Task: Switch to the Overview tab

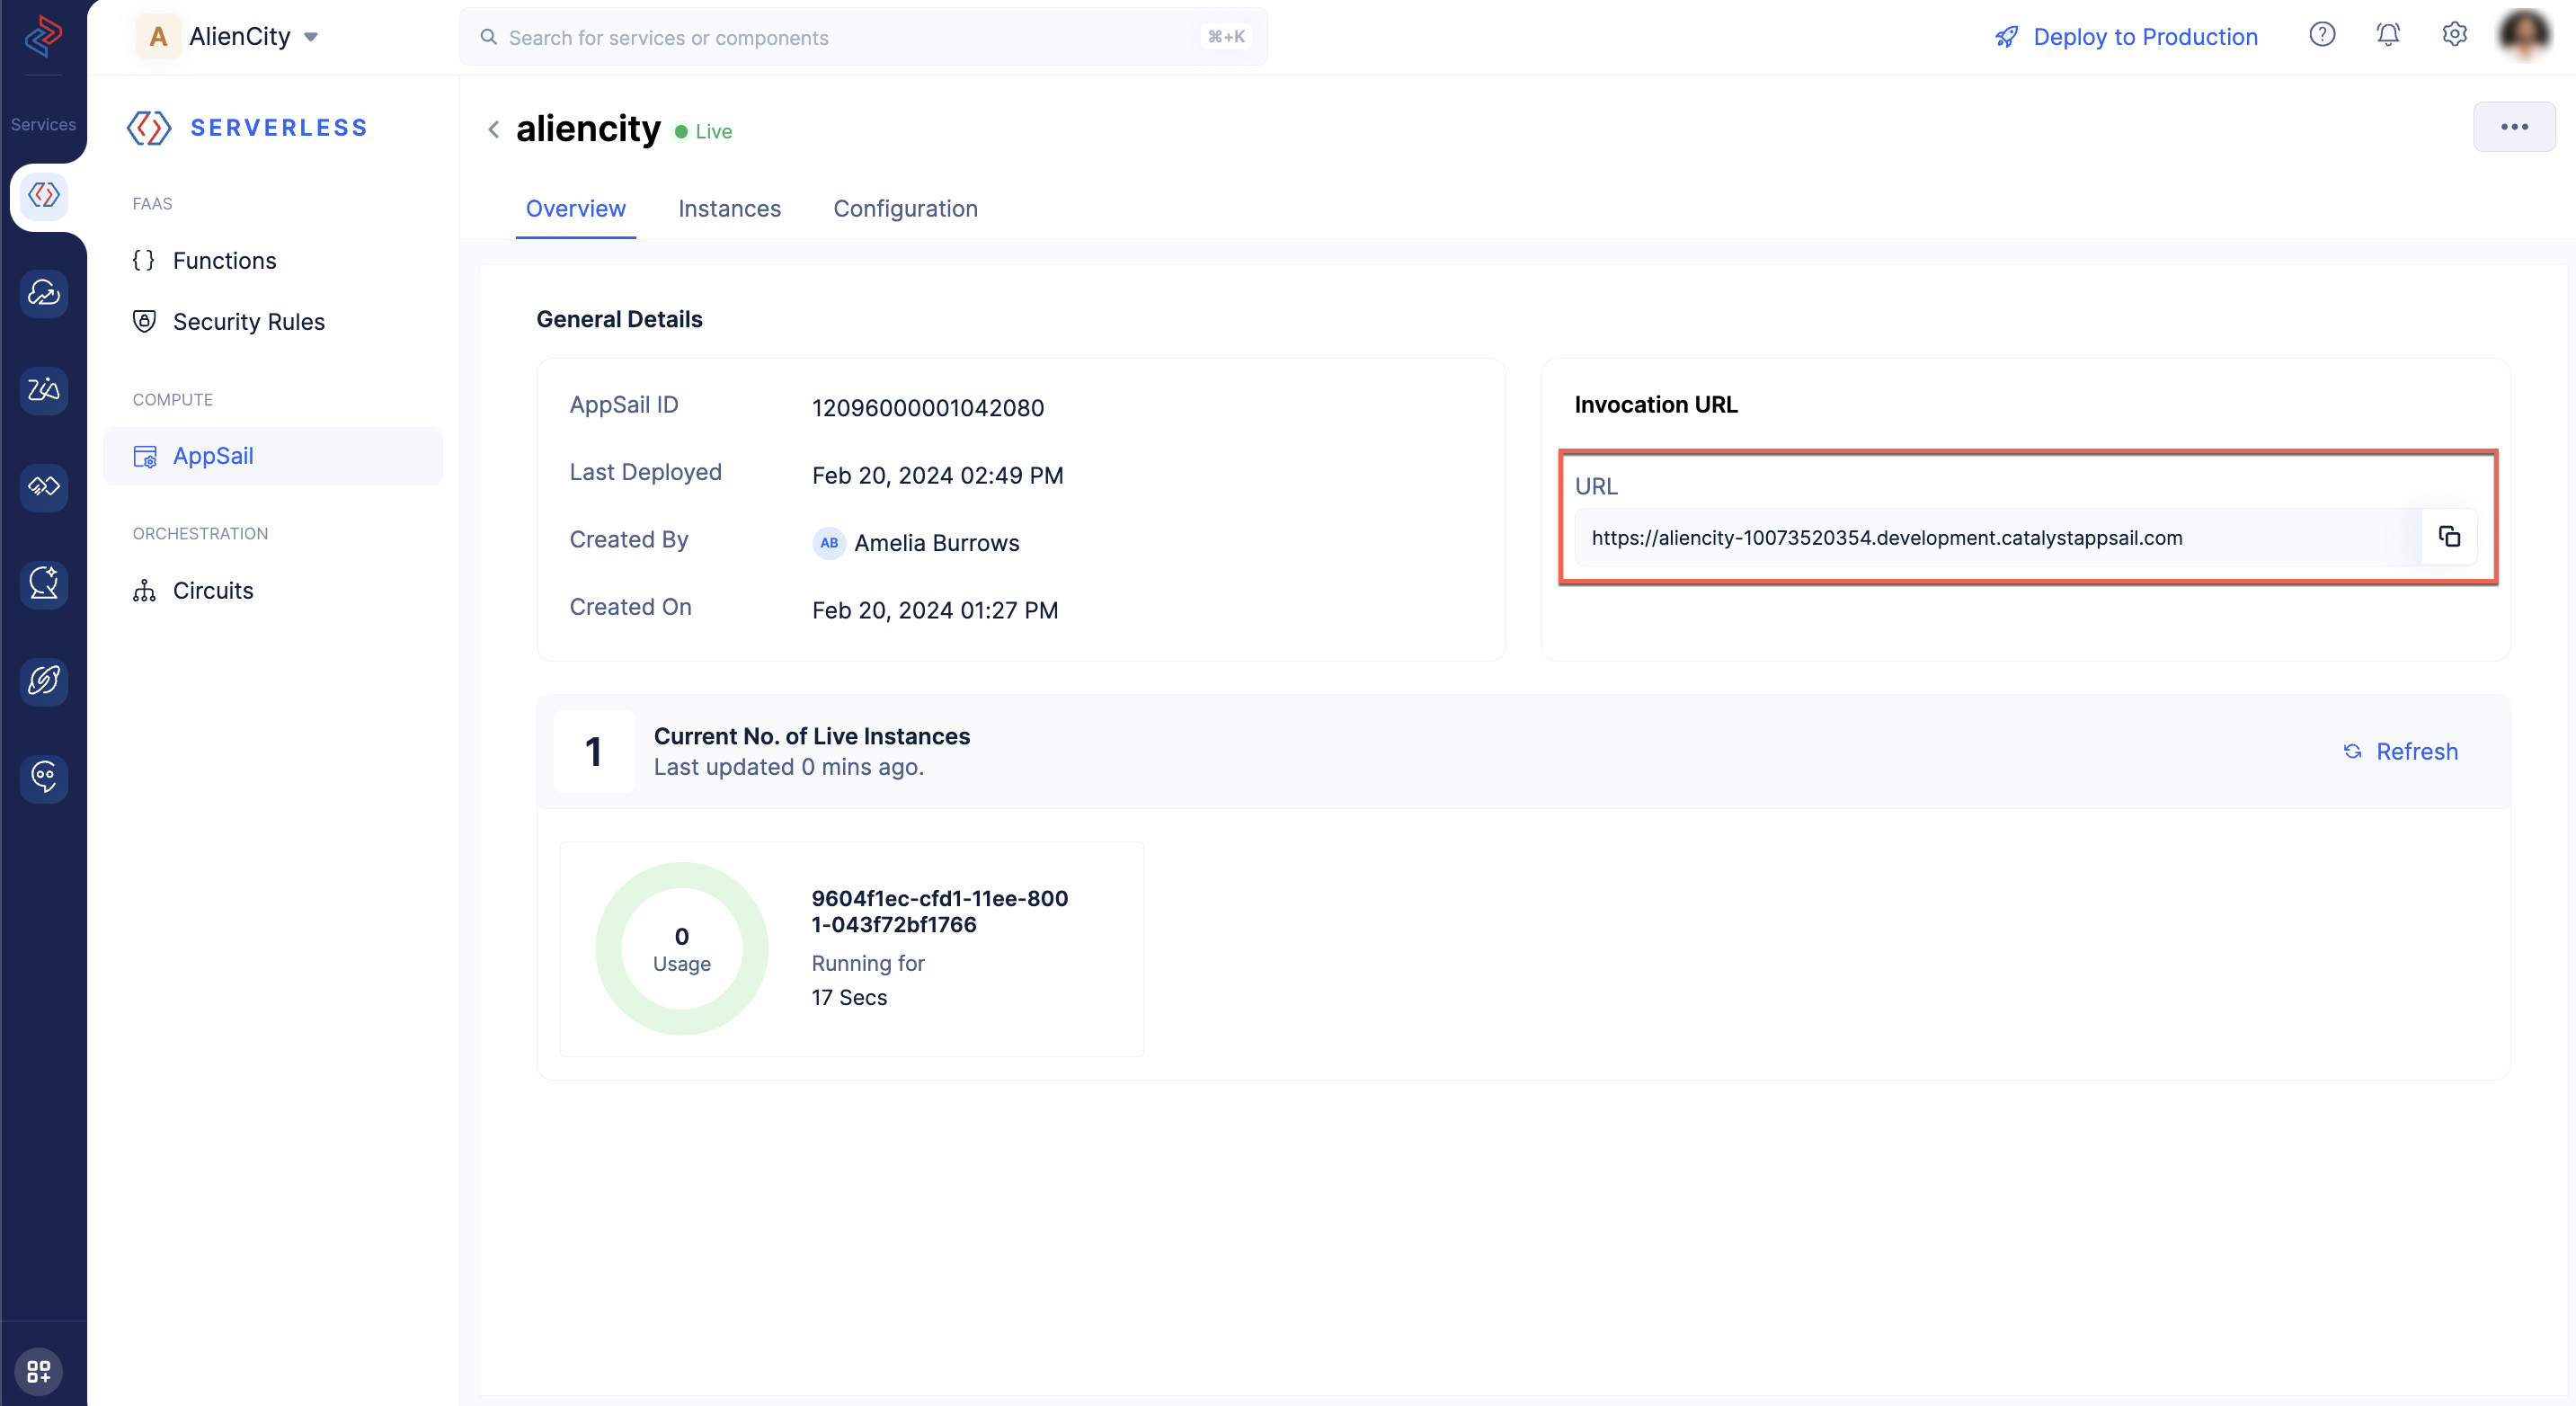Action: (576, 209)
